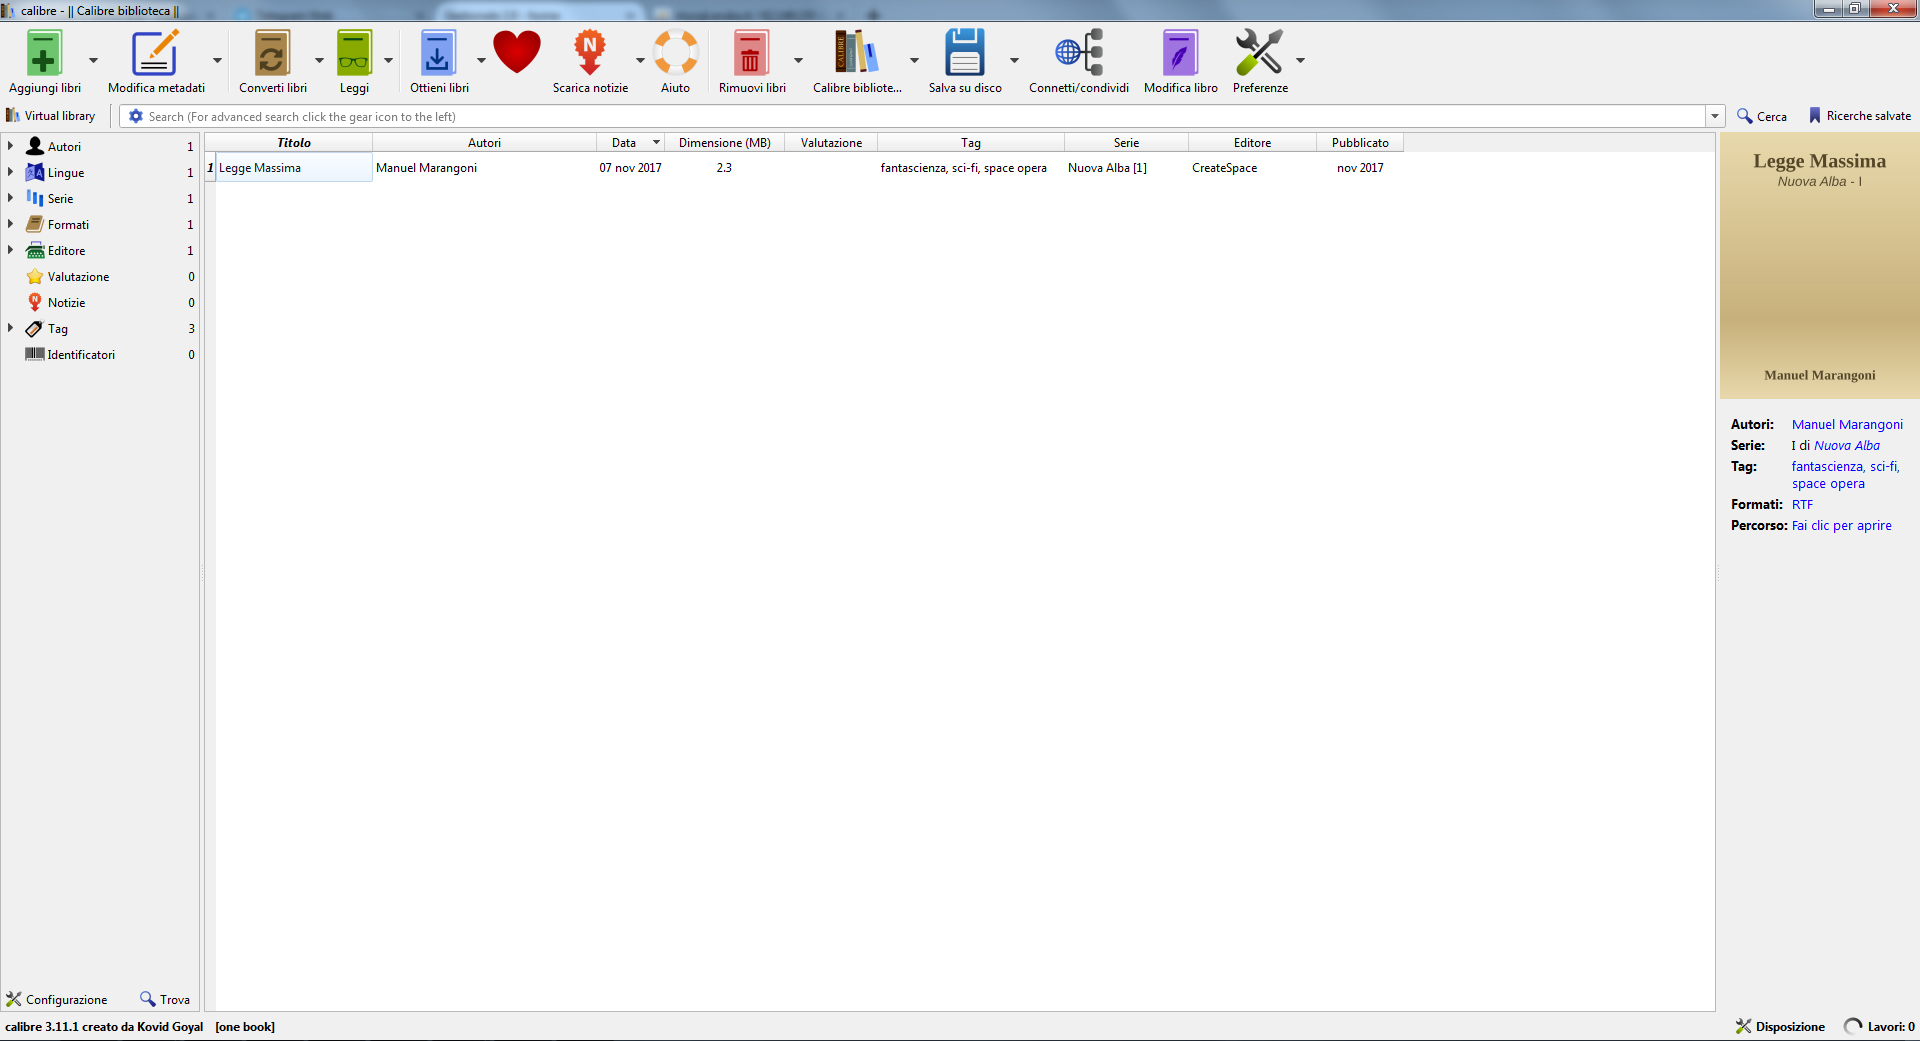Open the Calibre biblioteca icon

tap(857, 52)
